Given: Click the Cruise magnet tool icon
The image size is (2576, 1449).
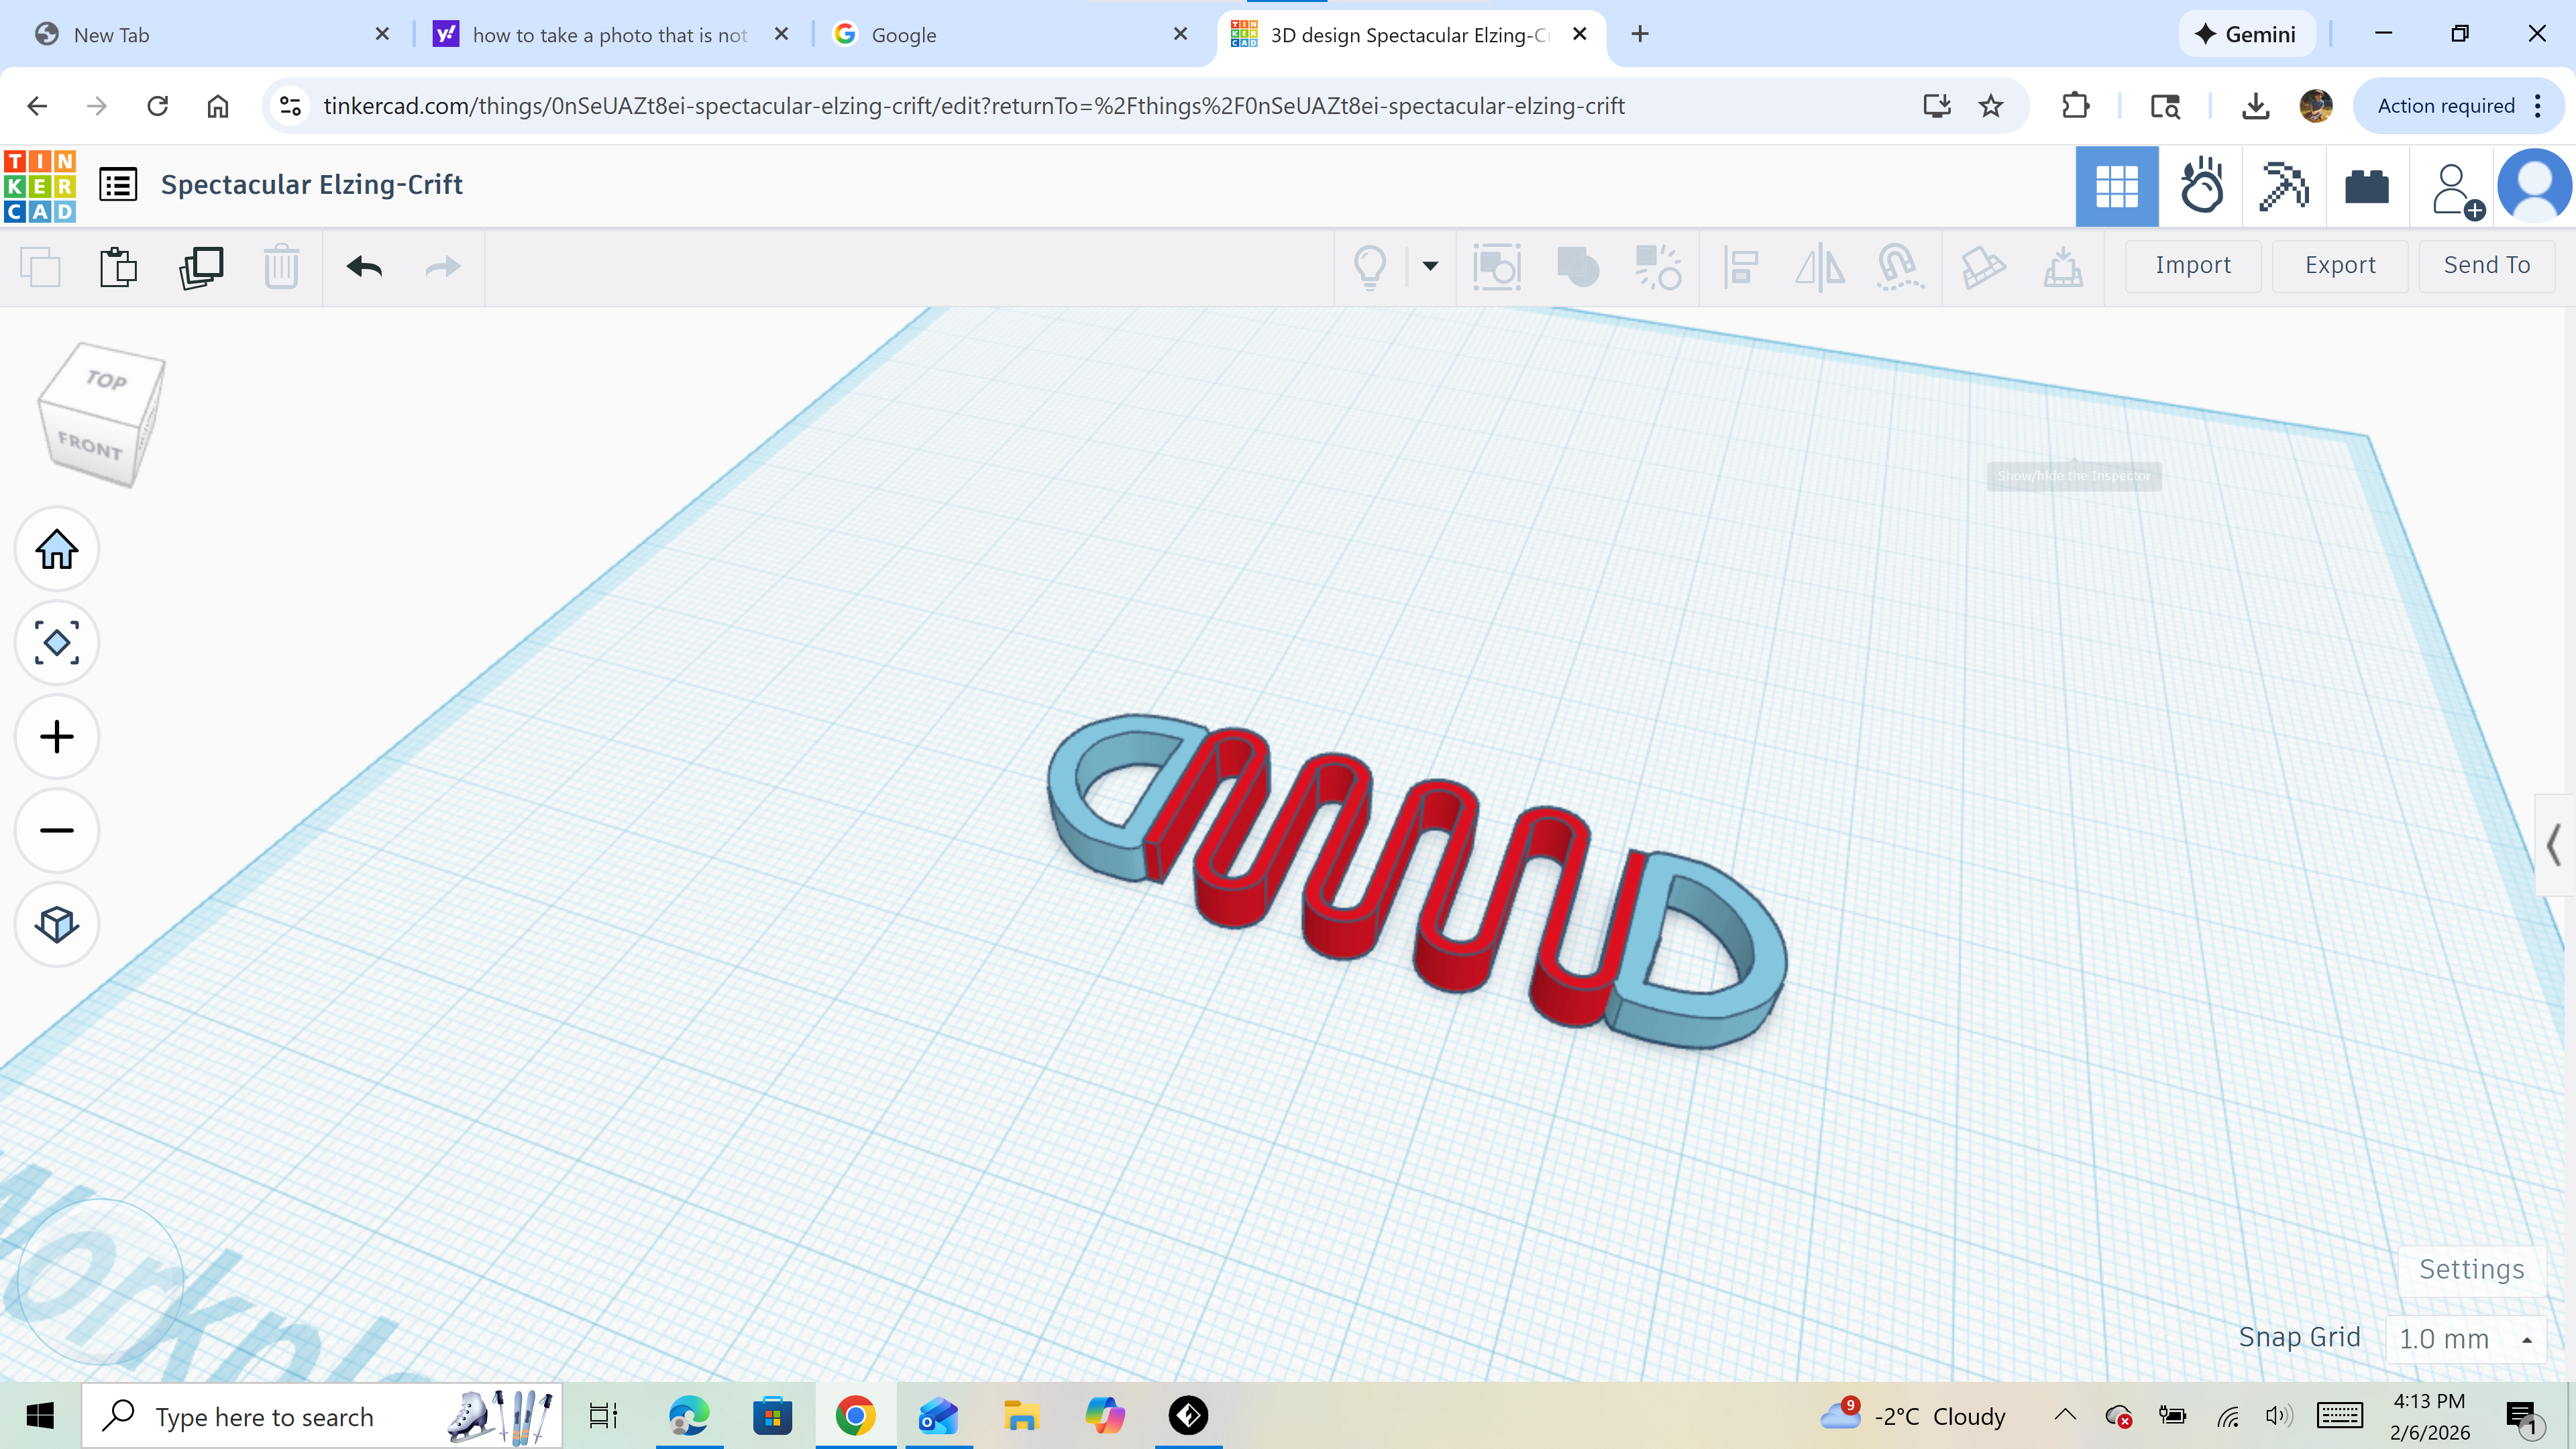Looking at the screenshot, I should [x=1899, y=267].
